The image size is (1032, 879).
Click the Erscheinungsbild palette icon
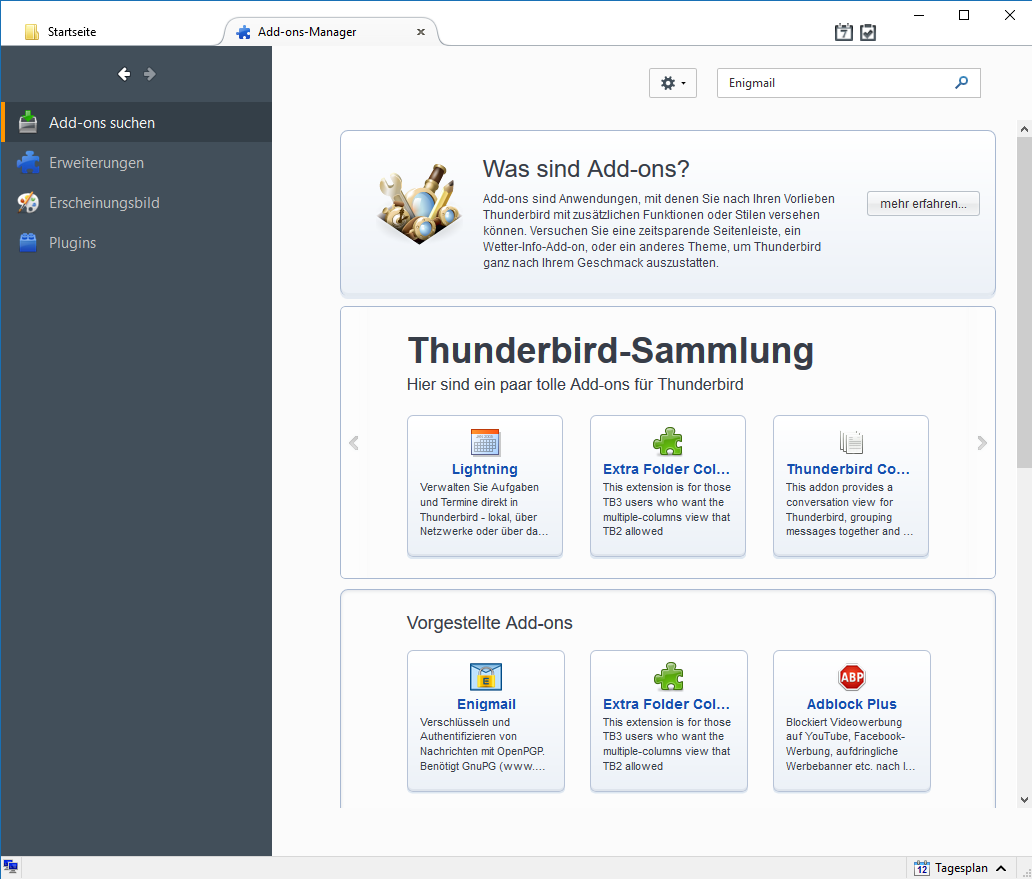click(28, 203)
